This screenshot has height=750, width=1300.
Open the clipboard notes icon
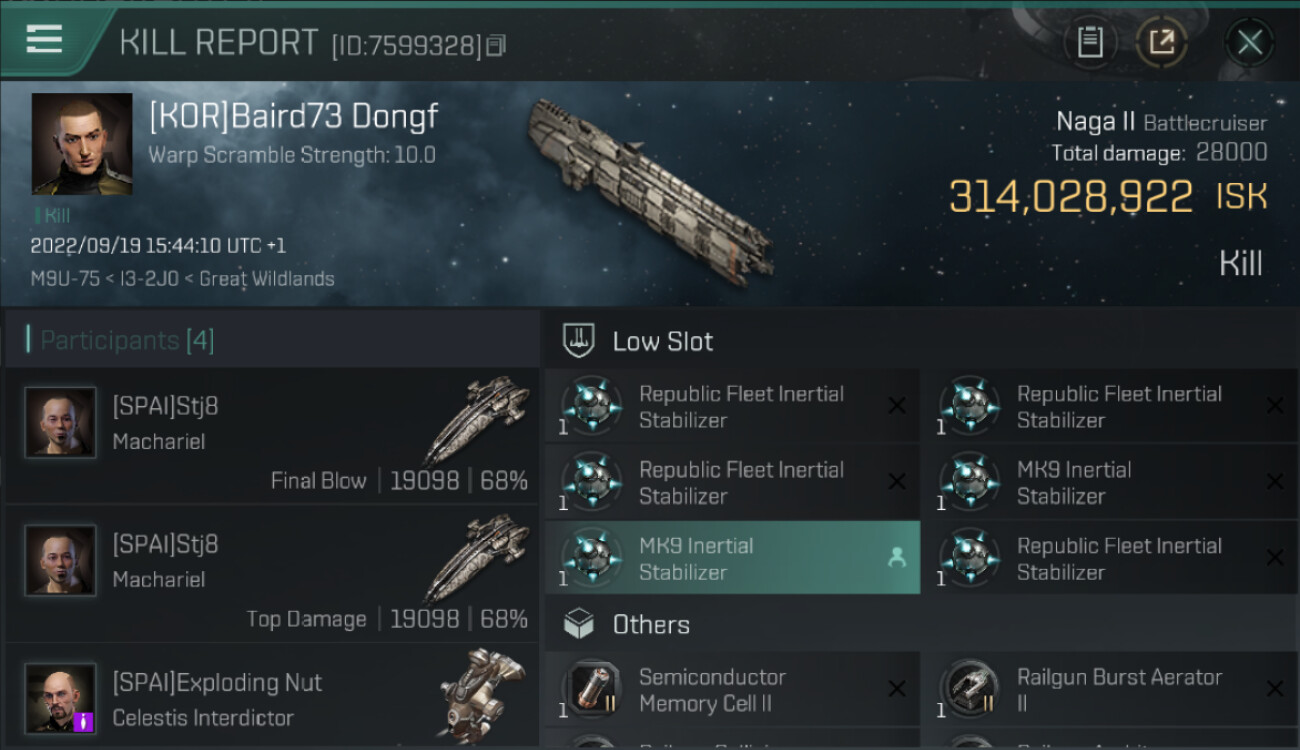tap(1089, 43)
